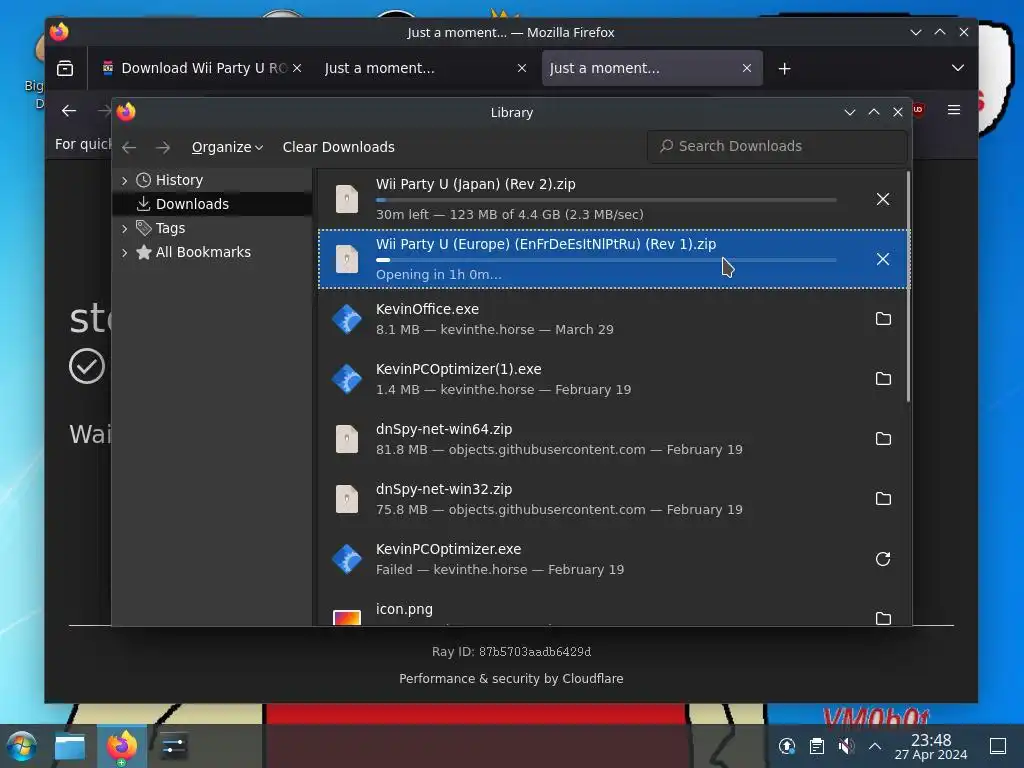Open the list all tabs dropdown
This screenshot has width=1024, height=768.
click(x=957, y=68)
